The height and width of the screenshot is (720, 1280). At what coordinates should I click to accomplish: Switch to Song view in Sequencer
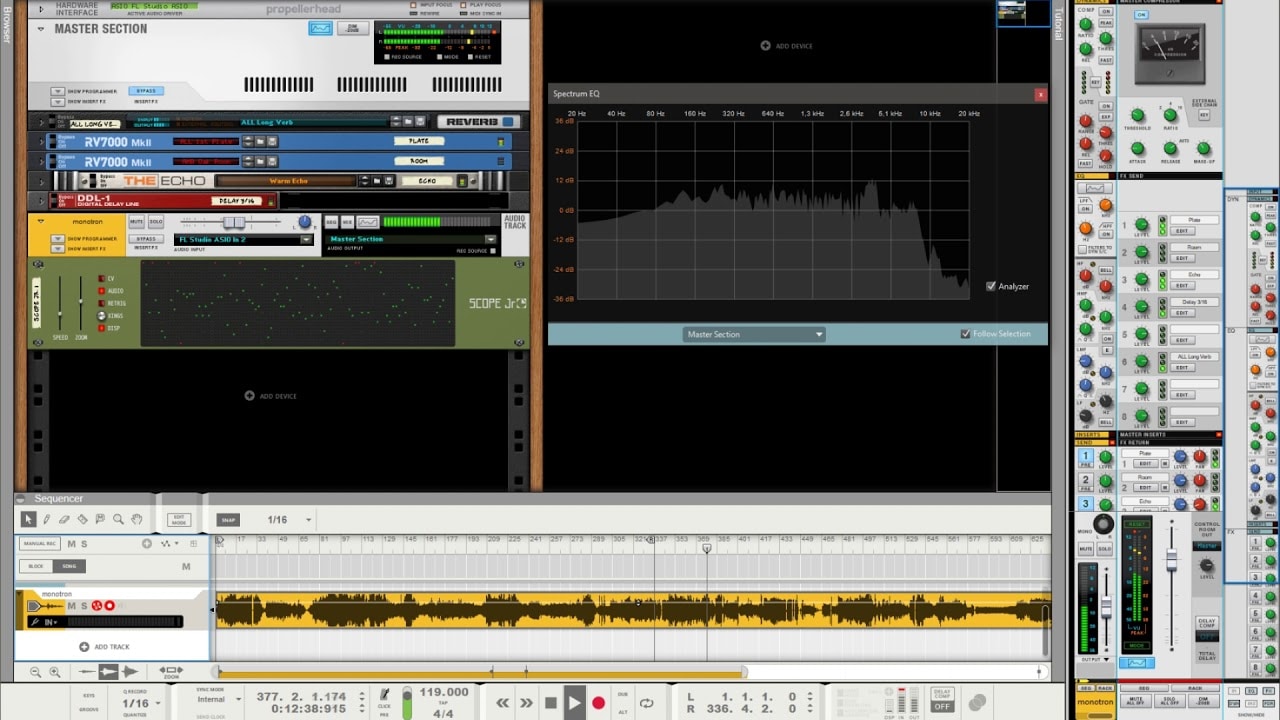click(69, 566)
